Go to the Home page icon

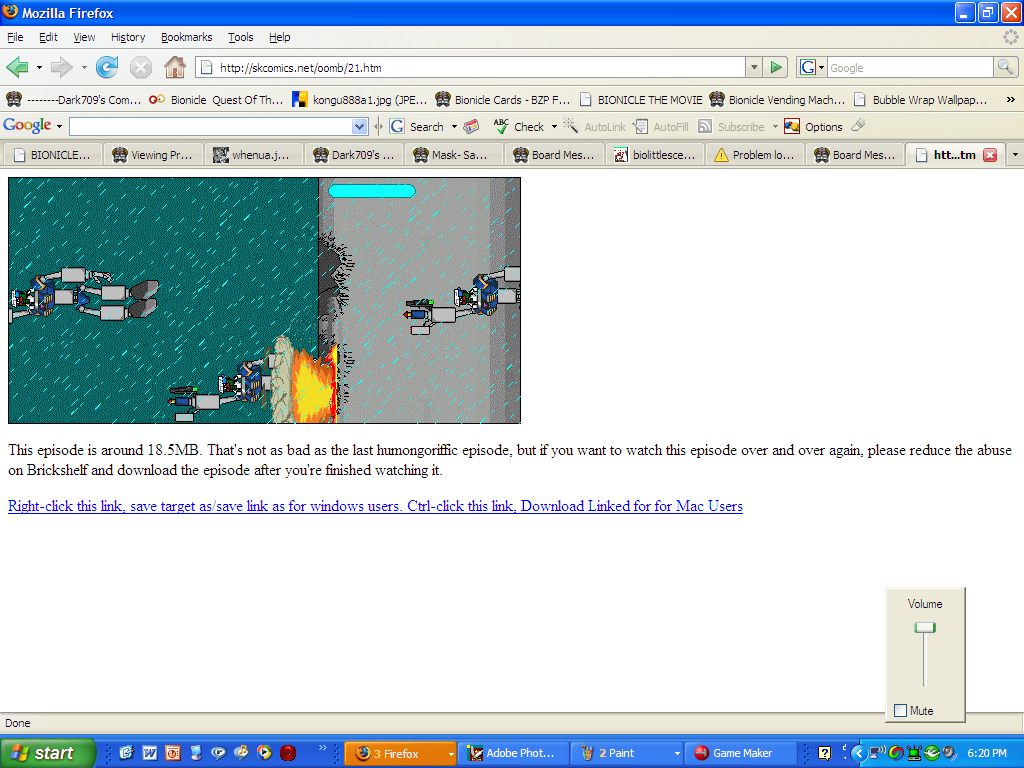click(x=174, y=67)
